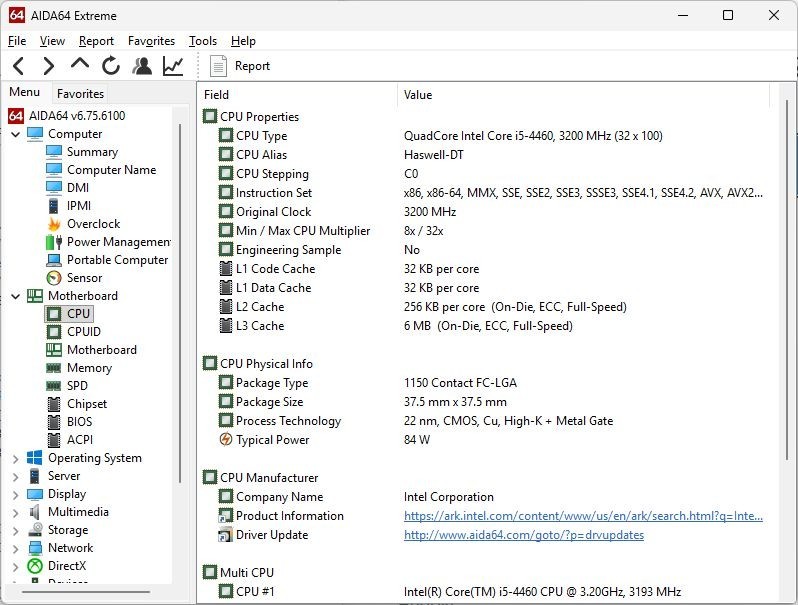Click the AIDA64 v6.75.6100 root logo icon
Image resolution: width=798 pixels, height=605 pixels.
(x=16, y=116)
